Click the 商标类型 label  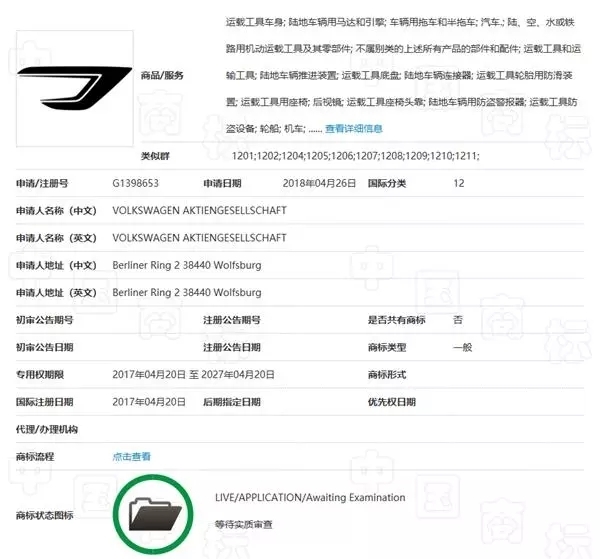point(387,347)
